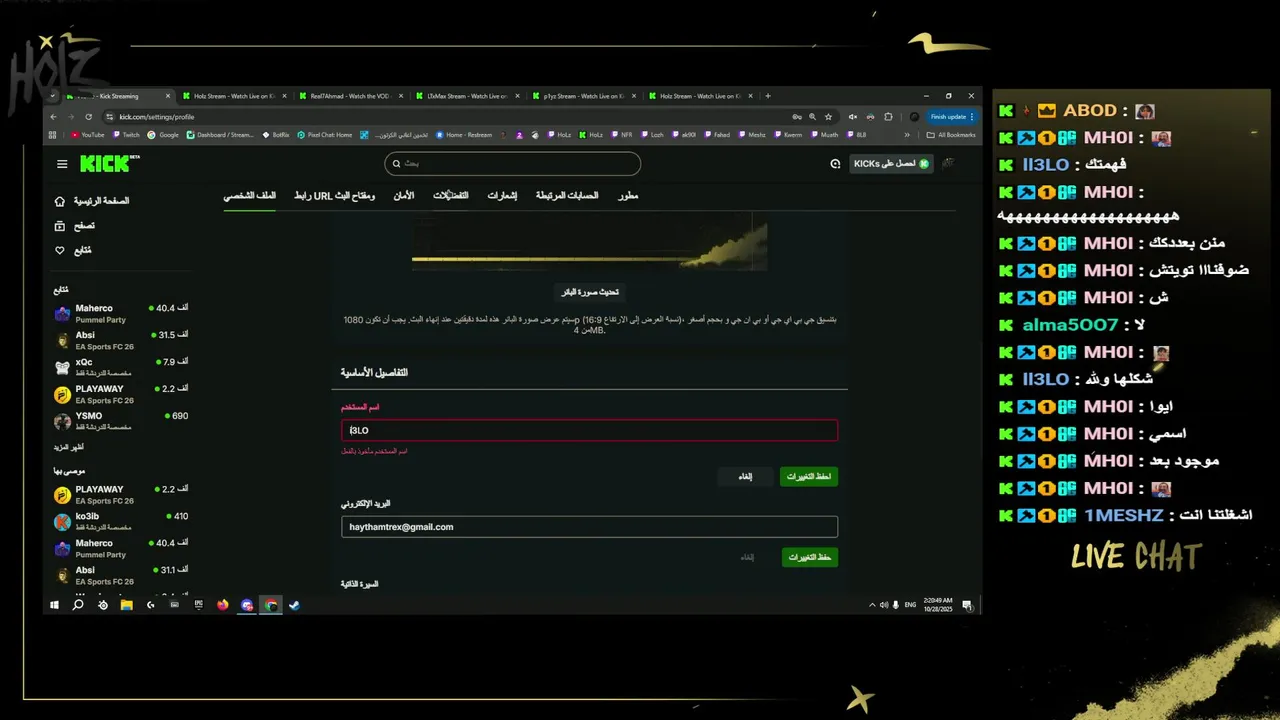Screen dimensions: 1280x720
Task: Open the الأمان security tab
Action: pos(403,195)
